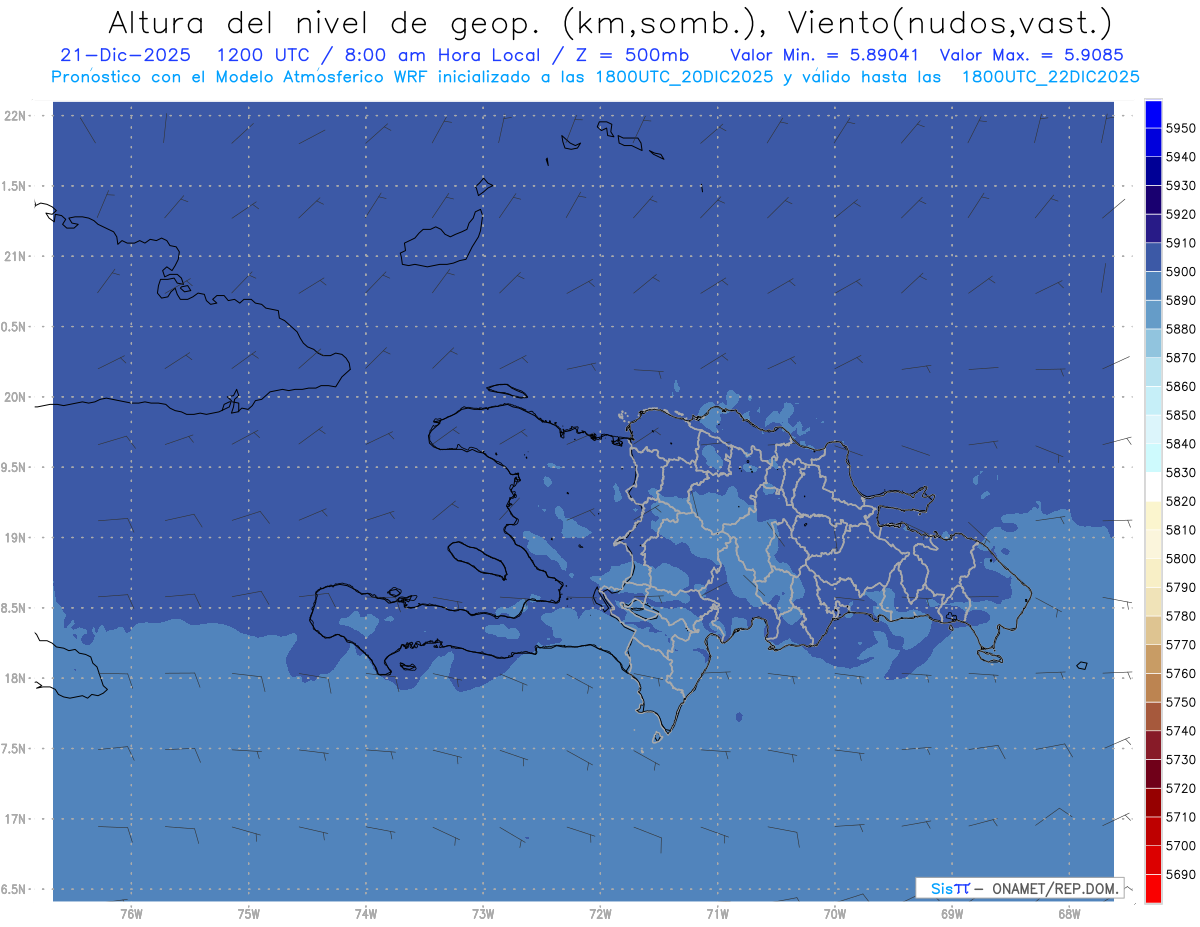Pick the pale yellow swatch between 5810 and 5820
The height and width of the screenshot is (927, 1200).
(1153, 515)
